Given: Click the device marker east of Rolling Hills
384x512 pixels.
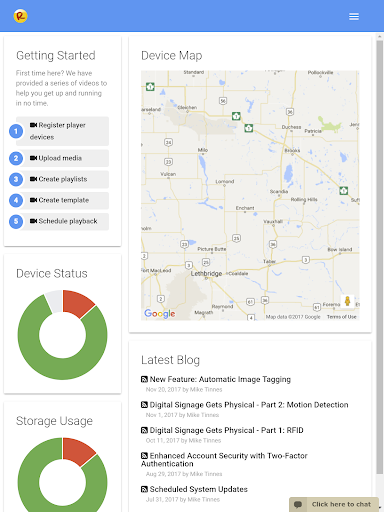Looking at the screenshot, I should point(344,191).
